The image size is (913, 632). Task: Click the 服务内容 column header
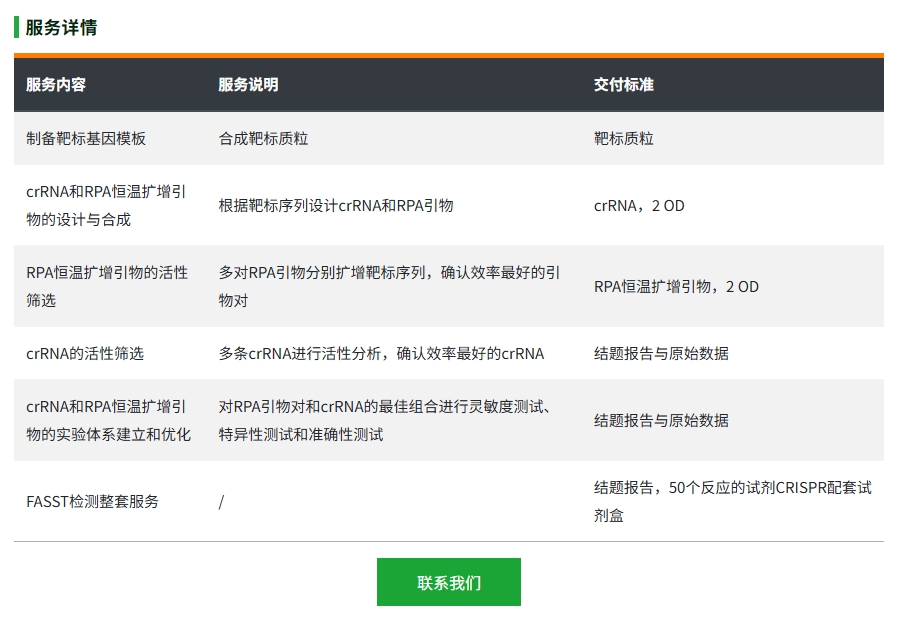[56, 84]
